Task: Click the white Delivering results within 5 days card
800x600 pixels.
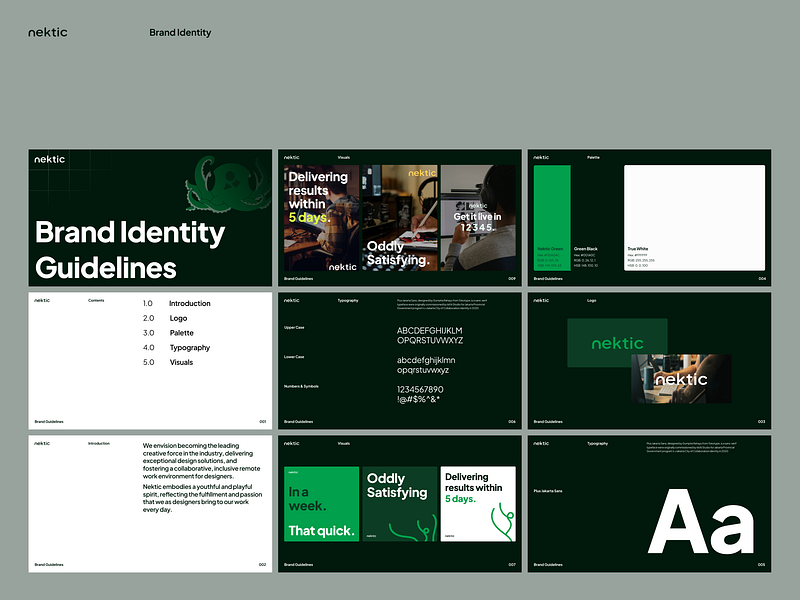Action: (x=478, y=504)
